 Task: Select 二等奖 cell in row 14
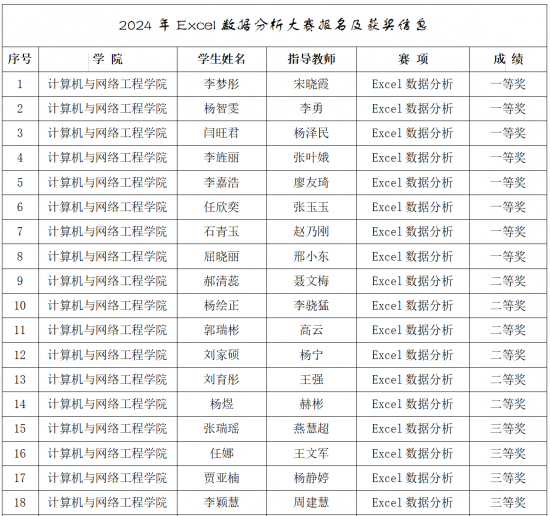(508, 404)
